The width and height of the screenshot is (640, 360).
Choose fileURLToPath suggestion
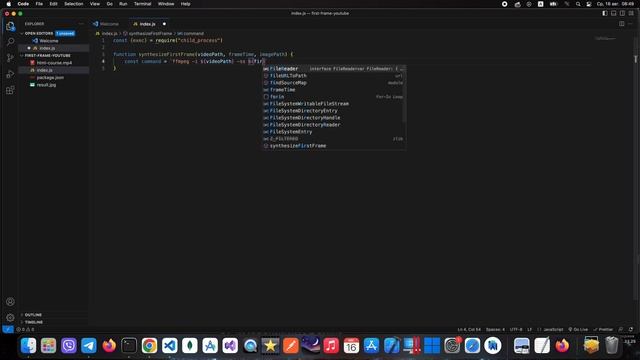(x=334, y=76)
